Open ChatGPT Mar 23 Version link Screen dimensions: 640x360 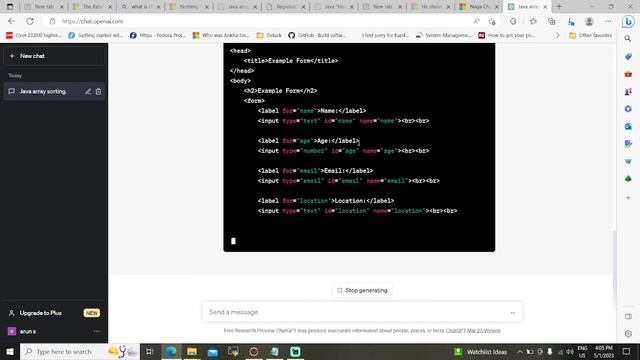point(473,331)
